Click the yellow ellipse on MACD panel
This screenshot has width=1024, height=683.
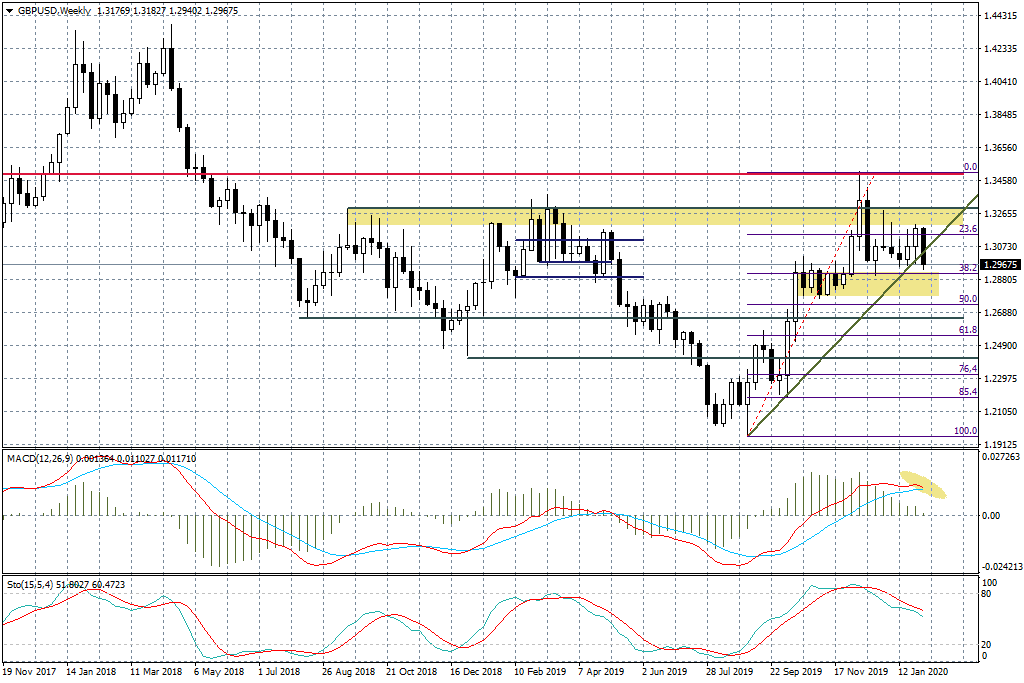coord(923,483)
